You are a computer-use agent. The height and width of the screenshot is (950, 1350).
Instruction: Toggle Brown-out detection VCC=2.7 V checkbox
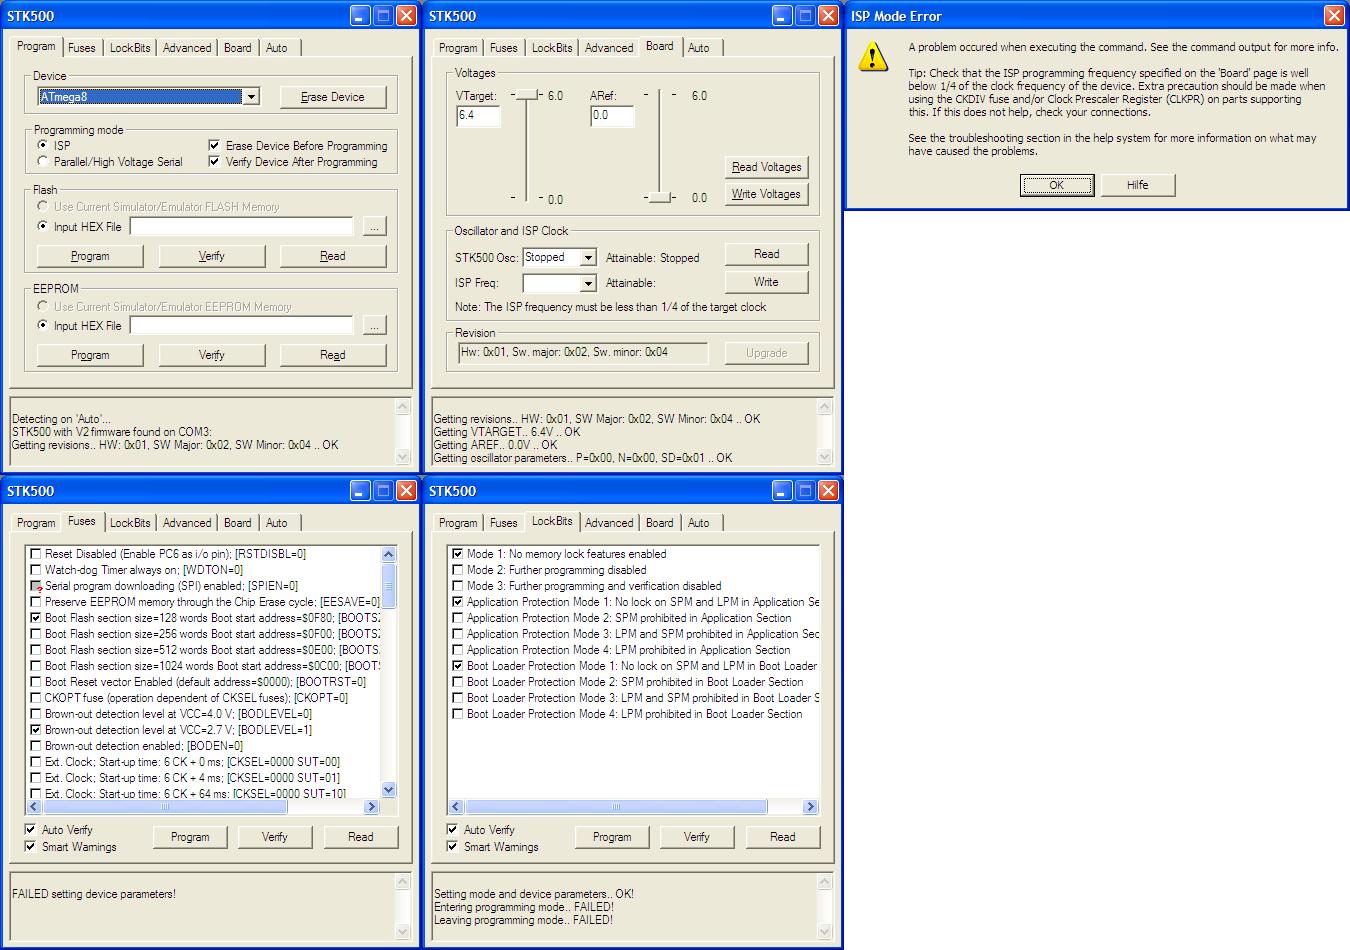coord(36,730)
